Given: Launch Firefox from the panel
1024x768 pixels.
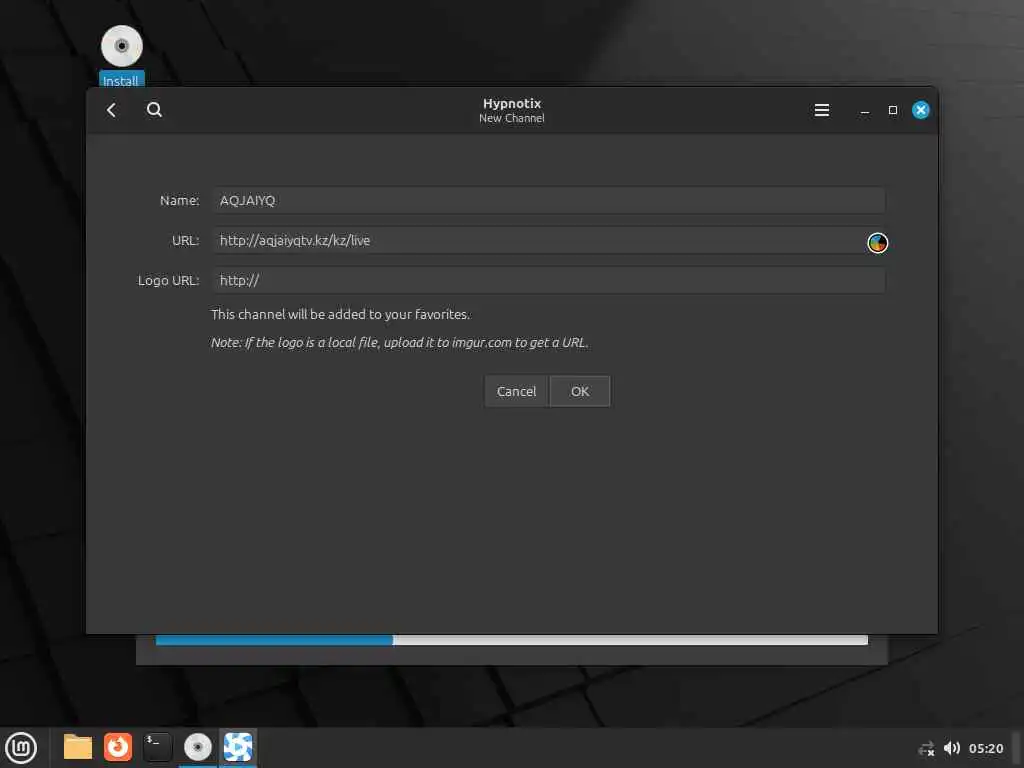Looking at the screenshot, I should 118,747.
